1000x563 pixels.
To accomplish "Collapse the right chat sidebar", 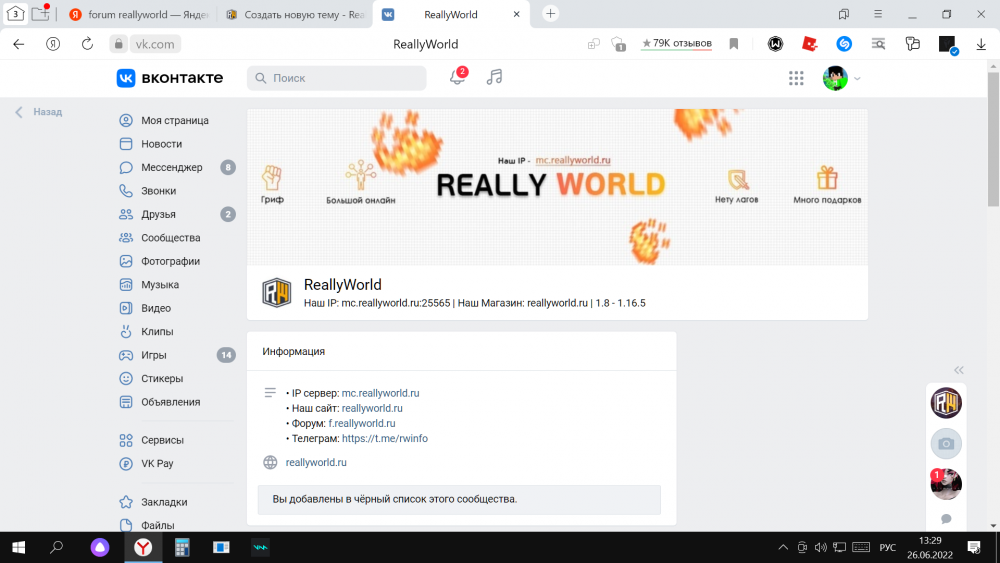I will 959,370.
